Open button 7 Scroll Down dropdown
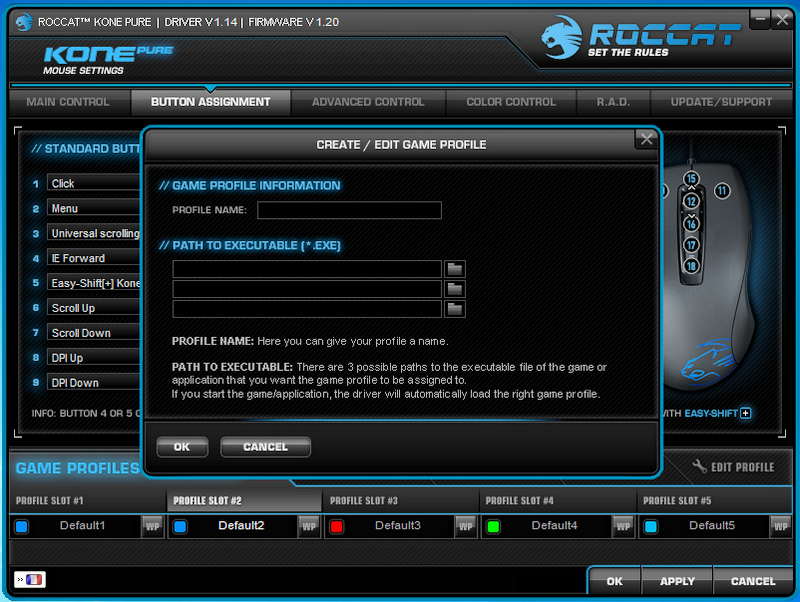The width and height of the screenshot is (800, 602). click(94, 333)
